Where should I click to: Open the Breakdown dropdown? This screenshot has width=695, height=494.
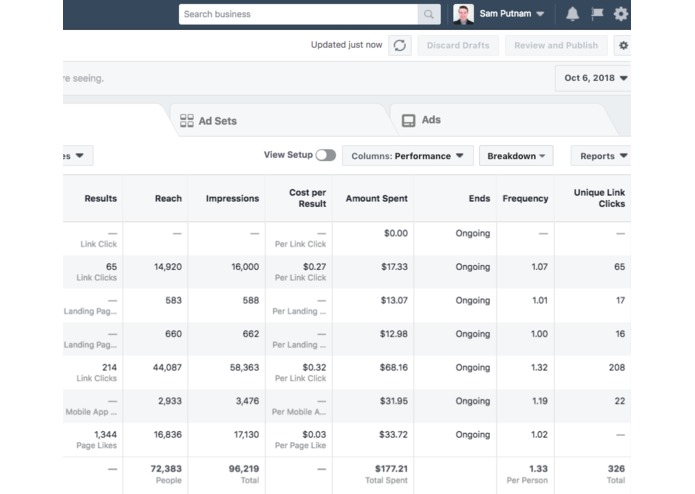(x=516, y=156)
